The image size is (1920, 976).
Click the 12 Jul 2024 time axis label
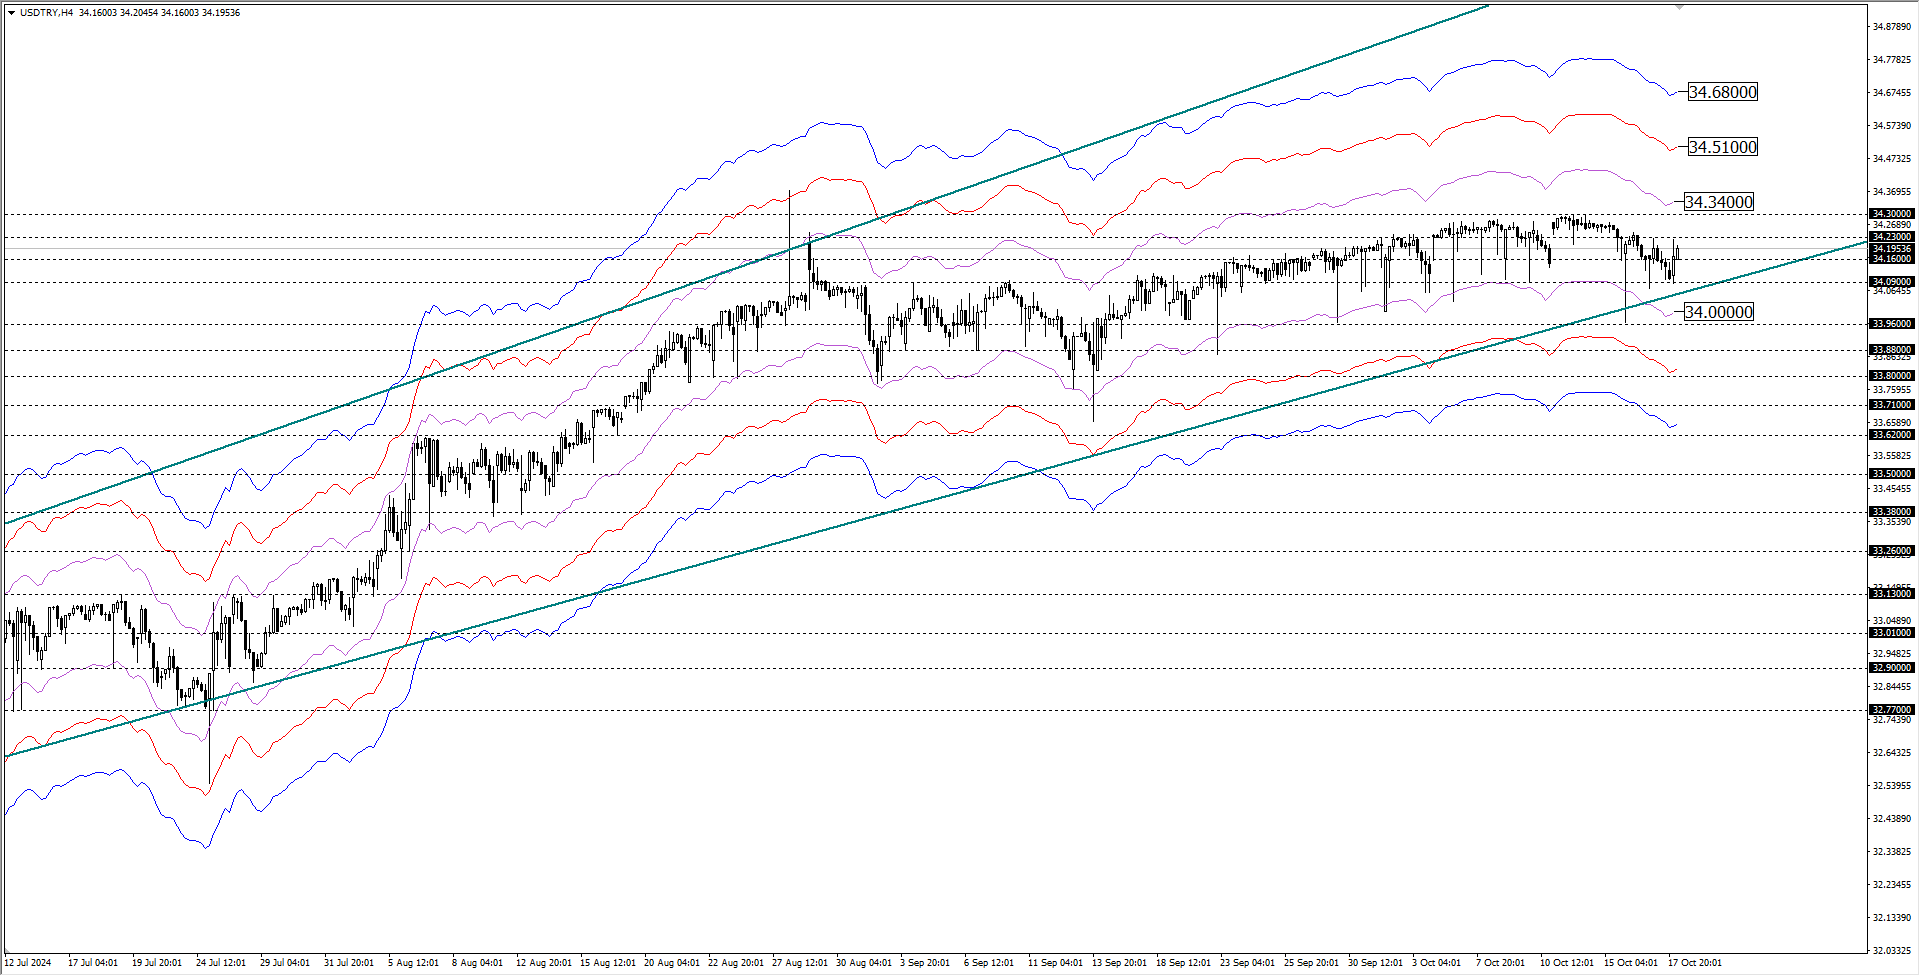(x=28, y=963)
